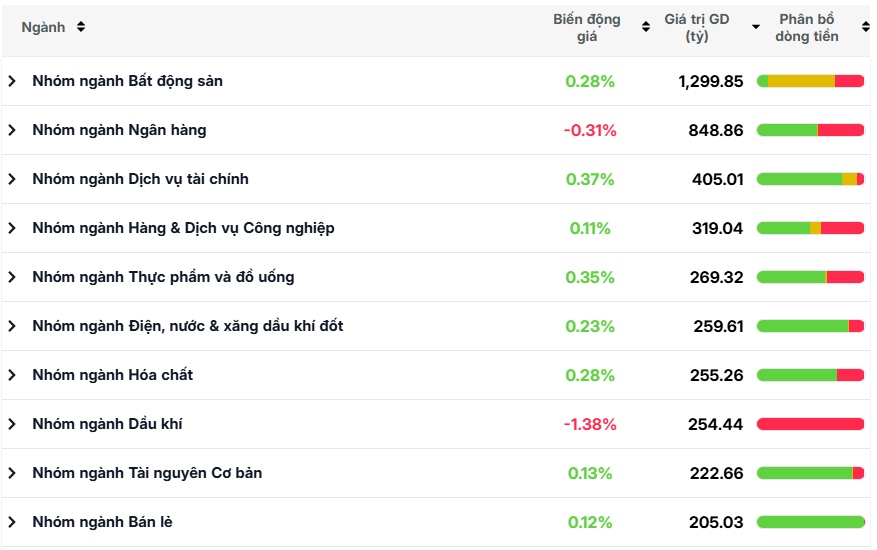877x550 pixels.
Task: Click the -0.31% price change
Action: click(590, 130)
